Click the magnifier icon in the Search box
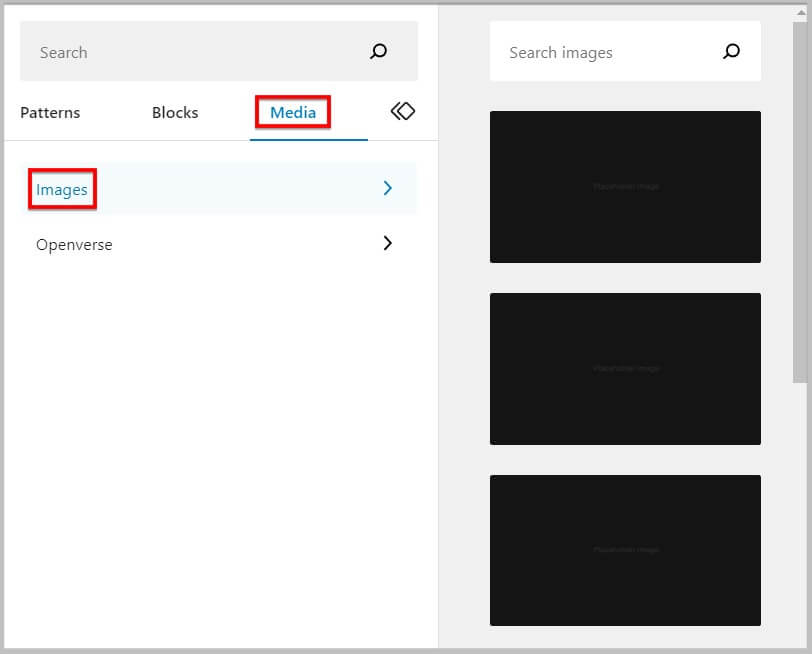Viewport: 812px width, 654px height. tap(378, 52)
